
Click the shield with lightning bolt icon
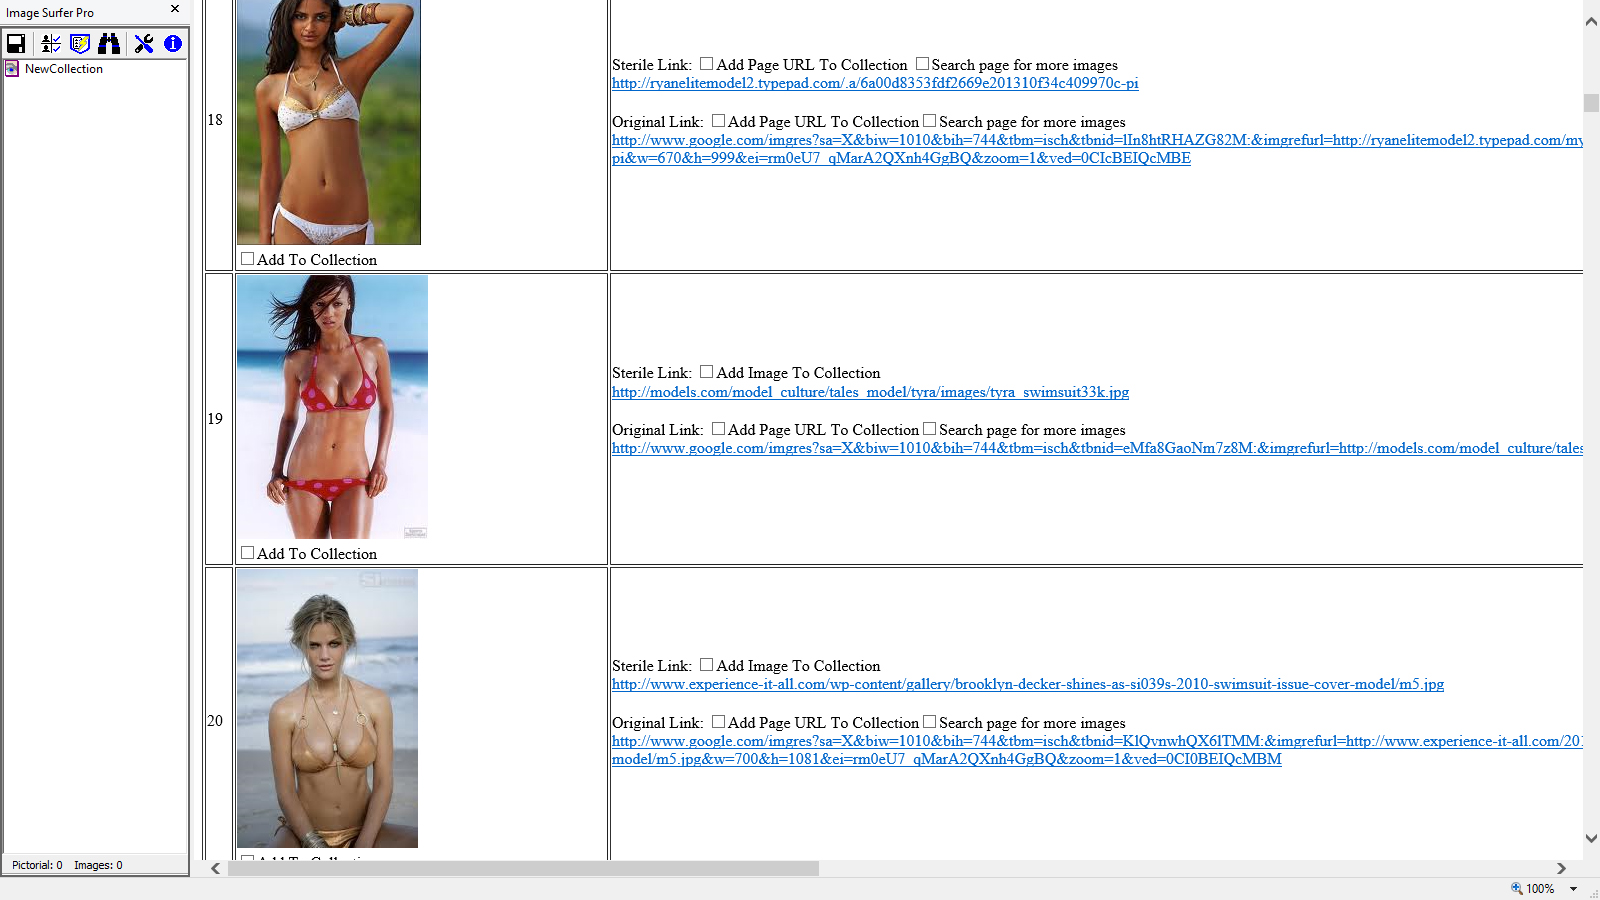(x=80, y=43)
